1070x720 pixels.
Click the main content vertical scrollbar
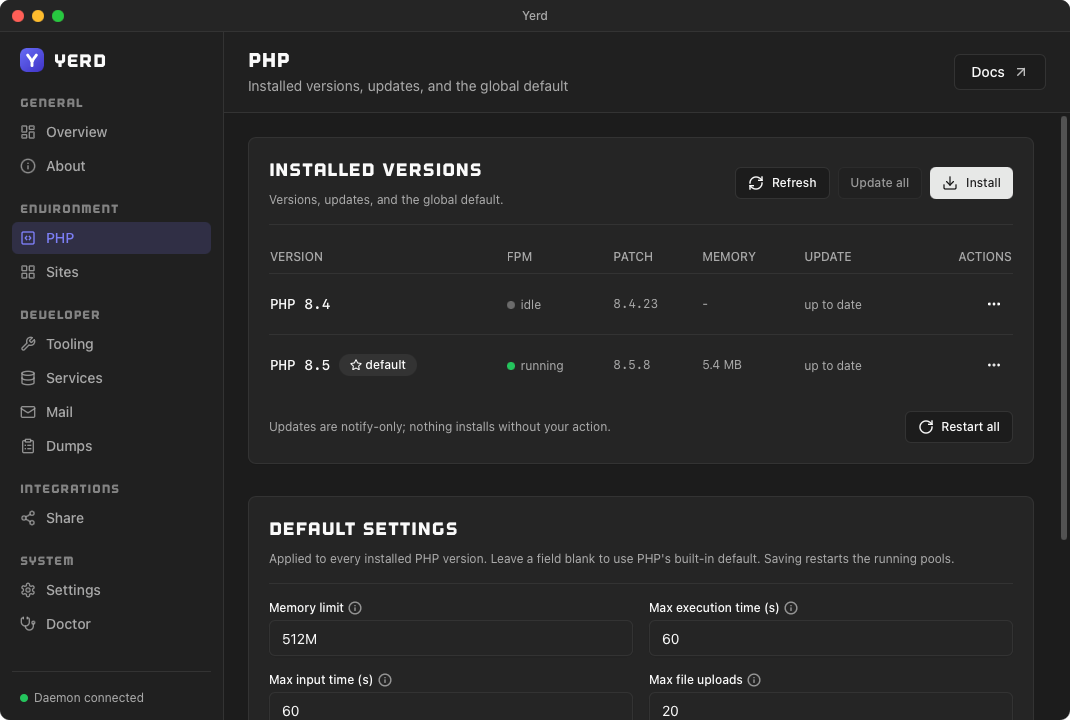[1063, 328]
